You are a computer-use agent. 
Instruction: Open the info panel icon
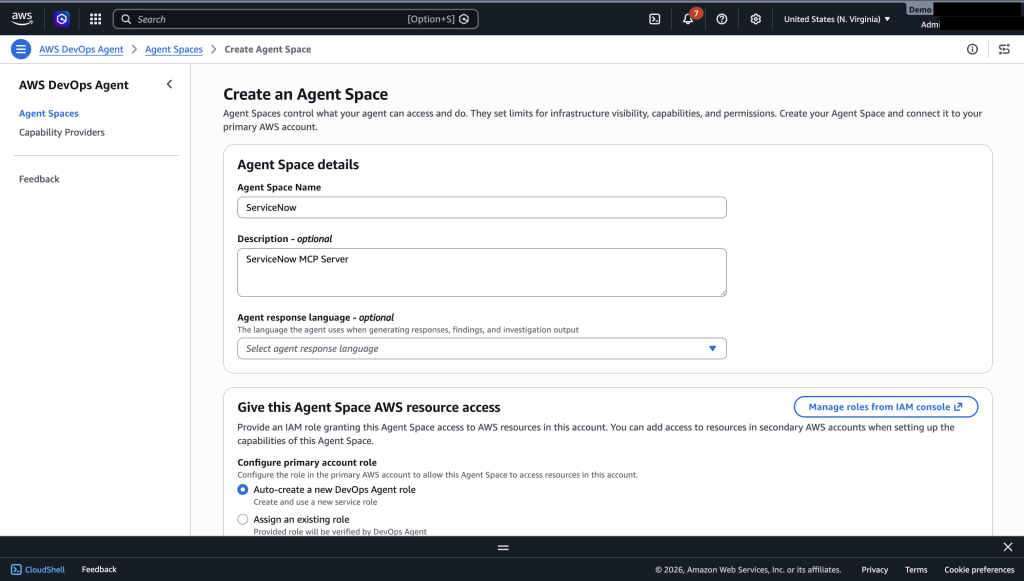pos(972,49)
